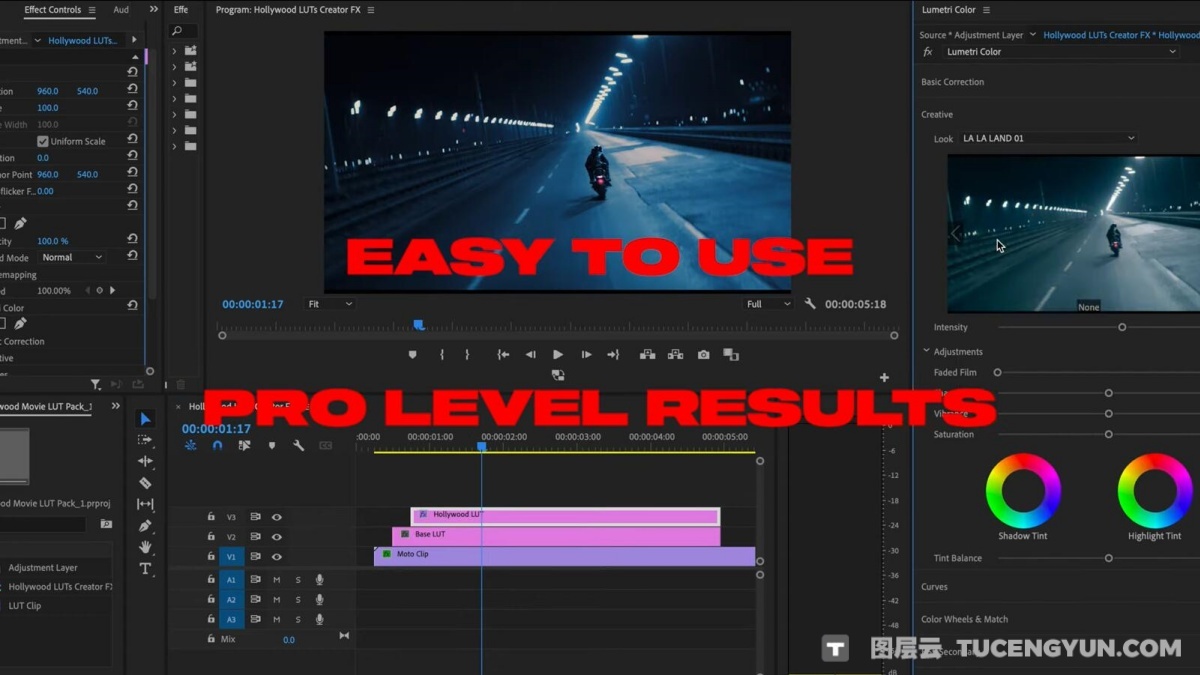
Task: Click the Lift button
Action: (x=648, y=355)
